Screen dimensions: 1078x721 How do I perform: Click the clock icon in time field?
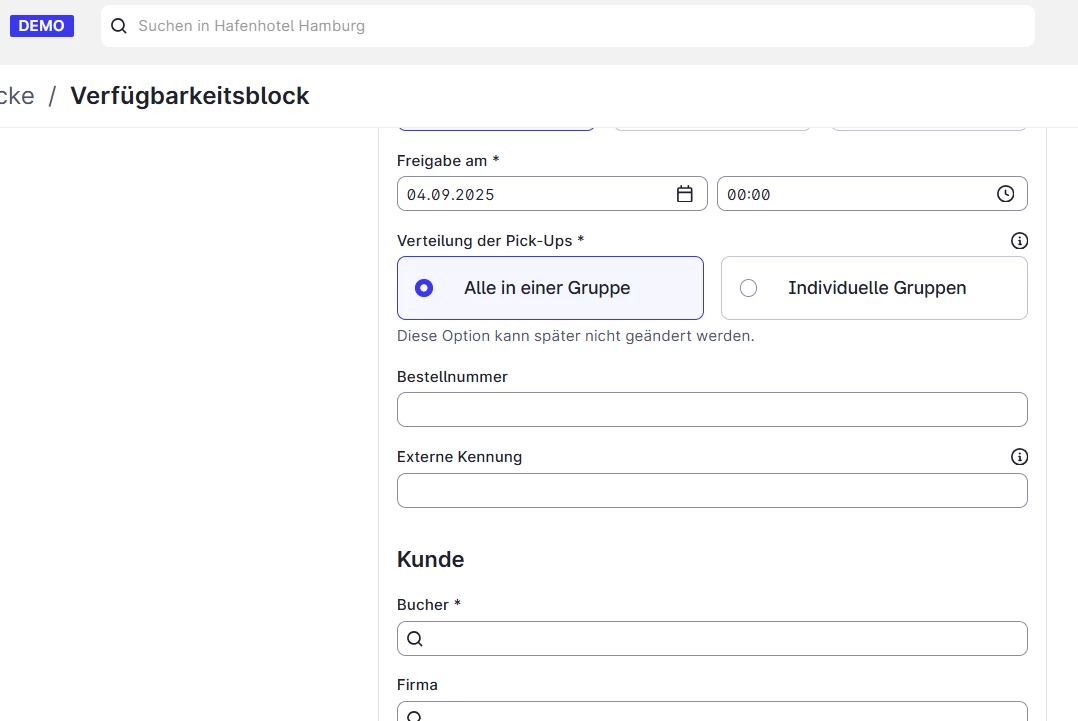(x=1005, y=194)
